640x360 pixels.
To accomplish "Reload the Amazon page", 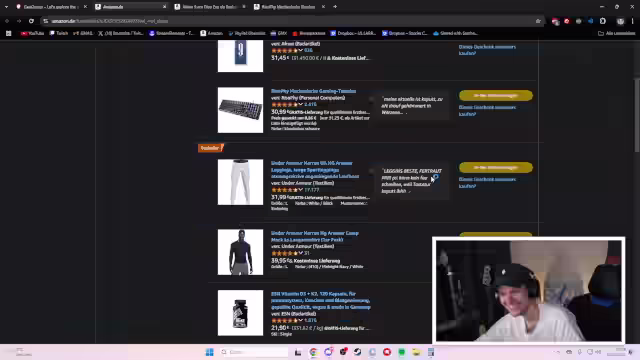I will click(31, 21).
